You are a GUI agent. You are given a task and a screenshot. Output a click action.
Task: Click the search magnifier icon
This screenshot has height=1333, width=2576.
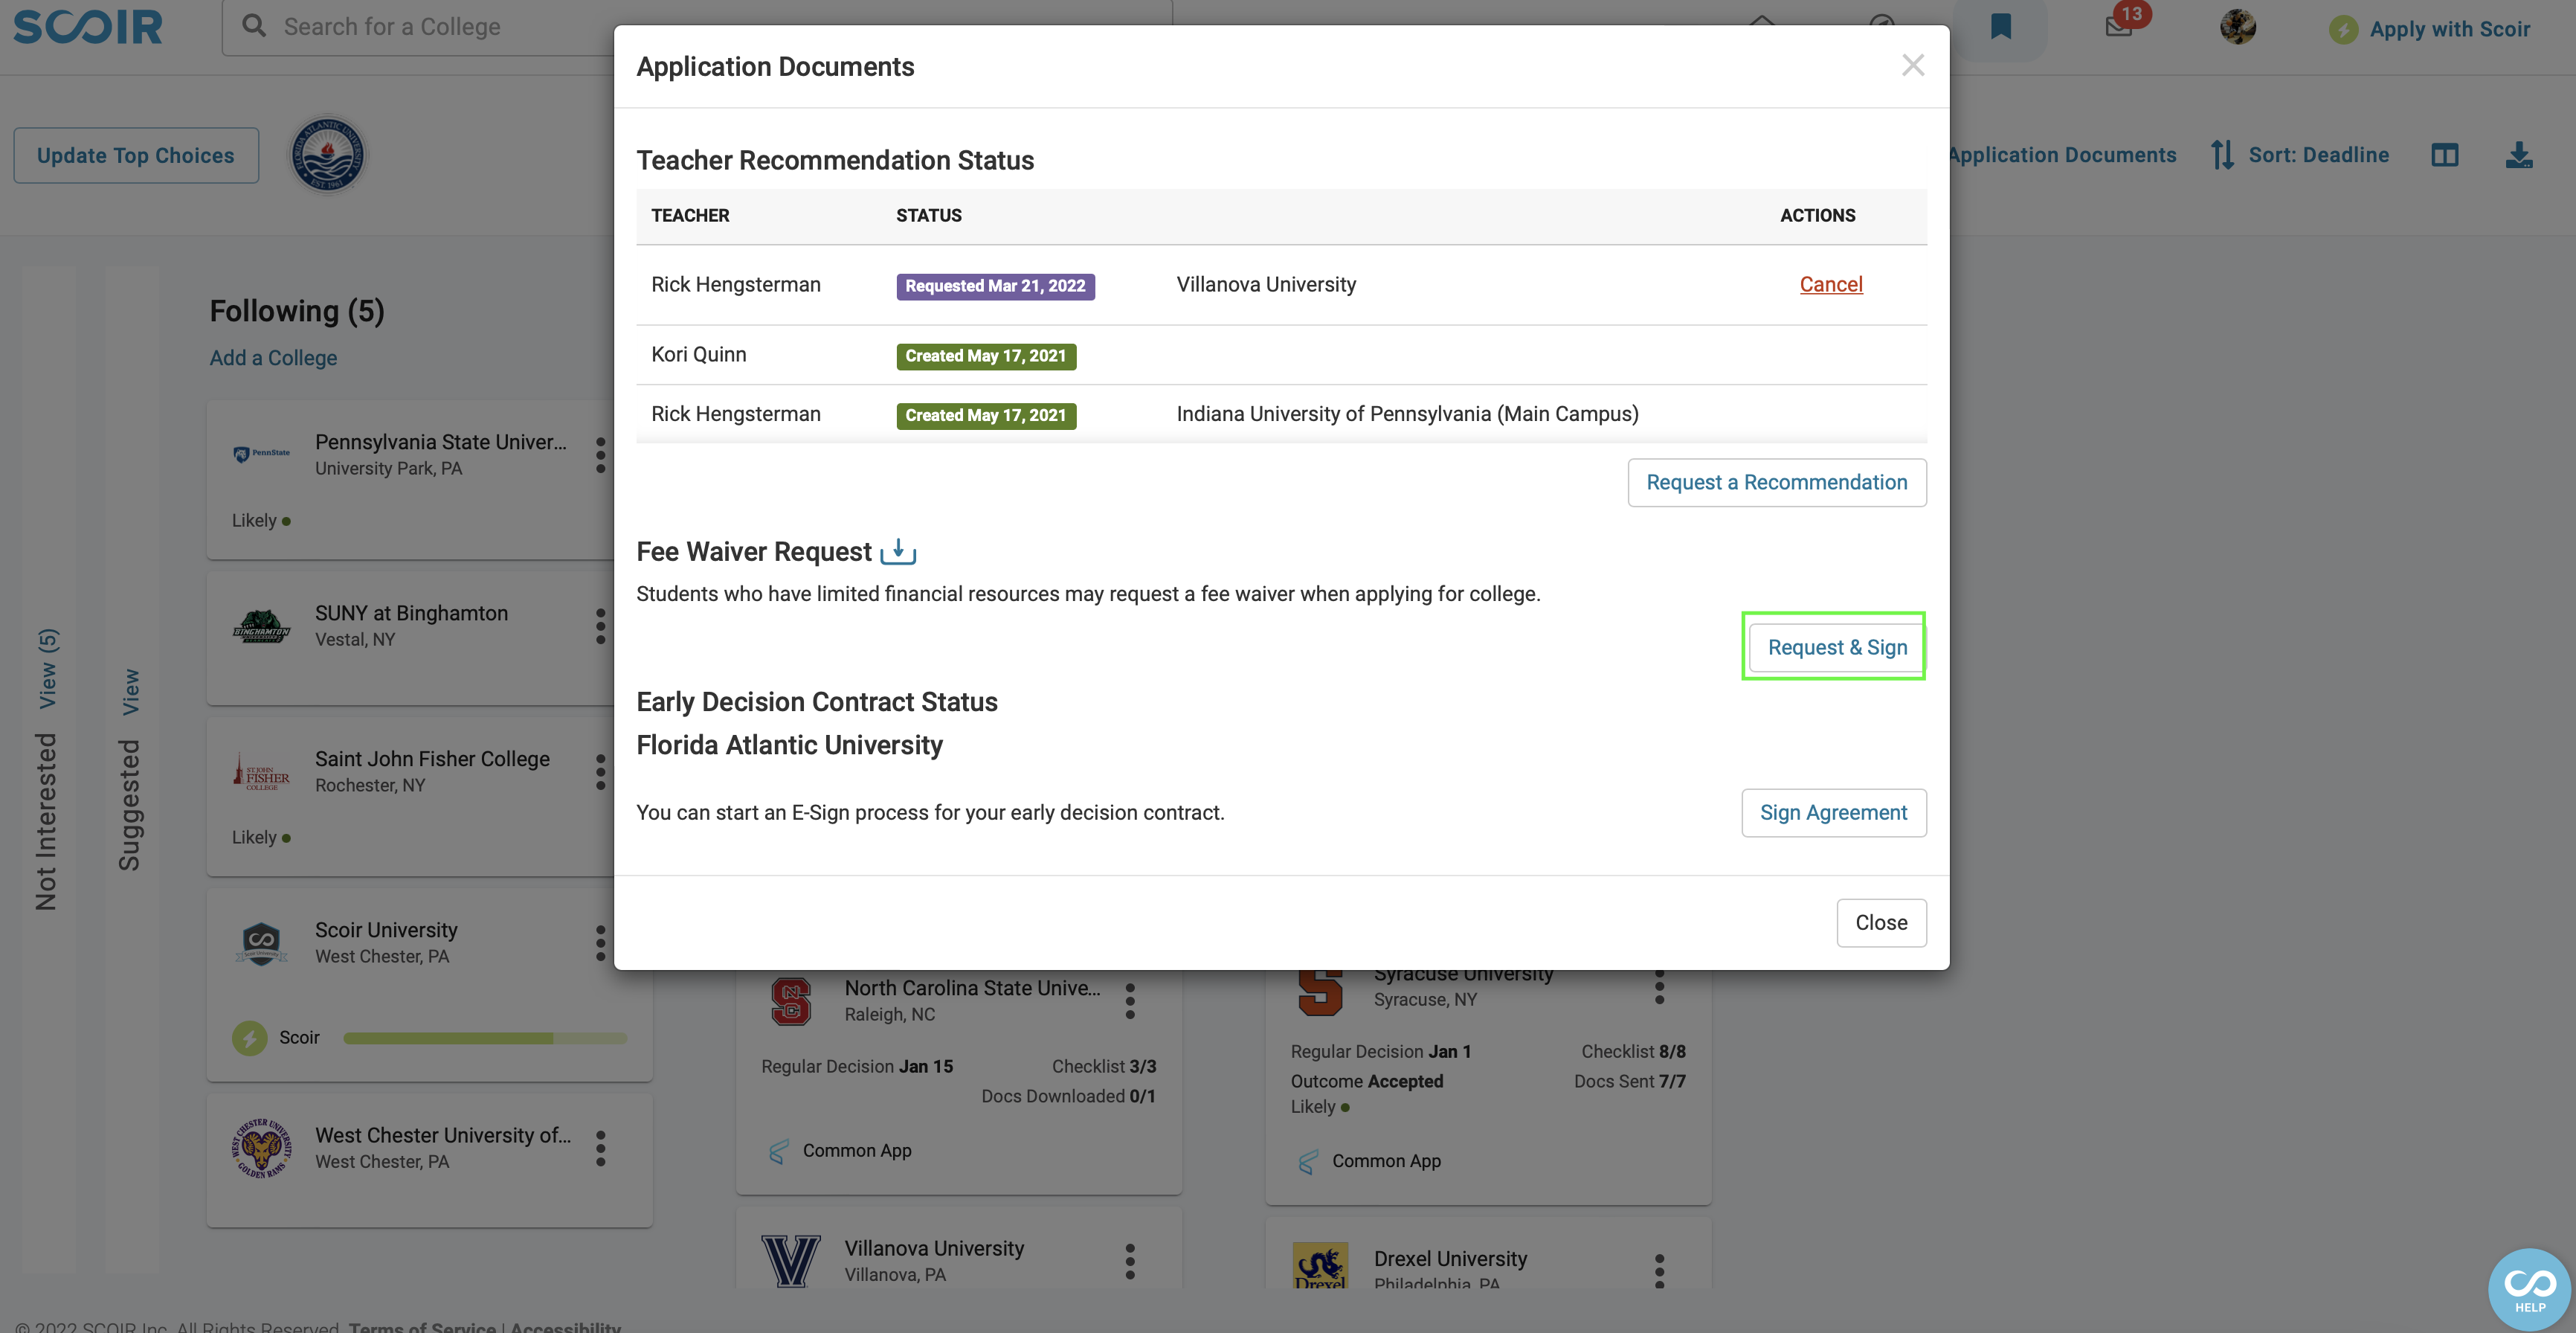pos(254,26)
